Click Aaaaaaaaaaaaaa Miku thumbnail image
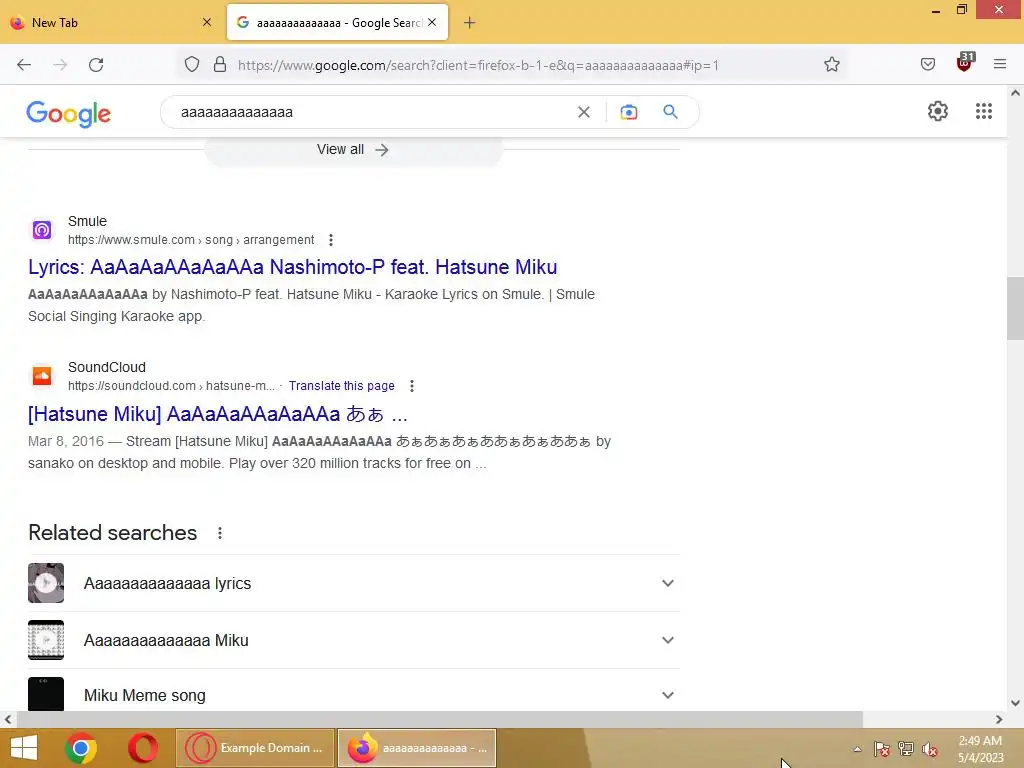 pos(46,640)
